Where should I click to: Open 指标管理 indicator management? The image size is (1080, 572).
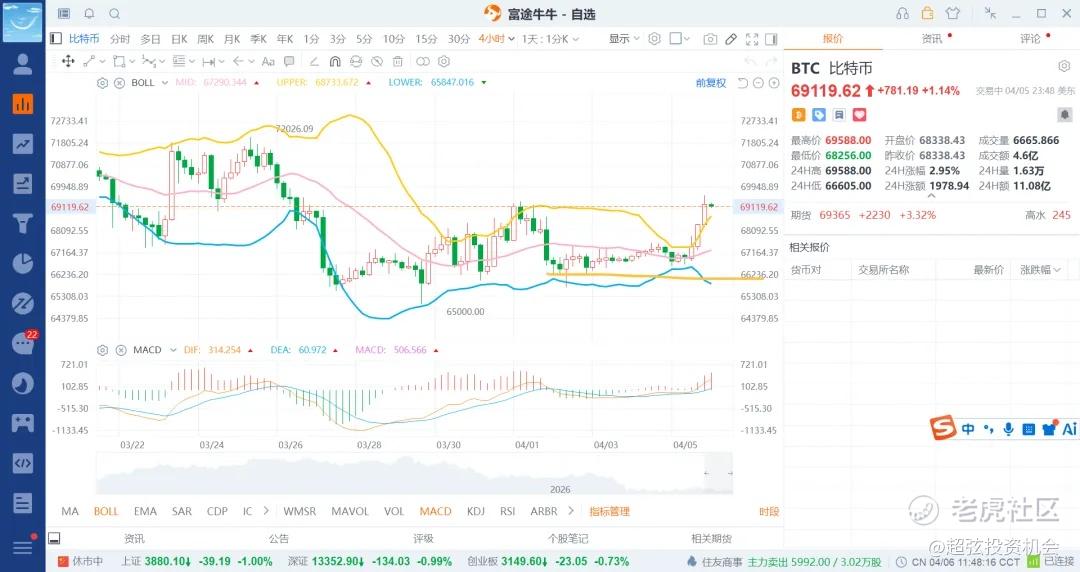tap(609, 511)
